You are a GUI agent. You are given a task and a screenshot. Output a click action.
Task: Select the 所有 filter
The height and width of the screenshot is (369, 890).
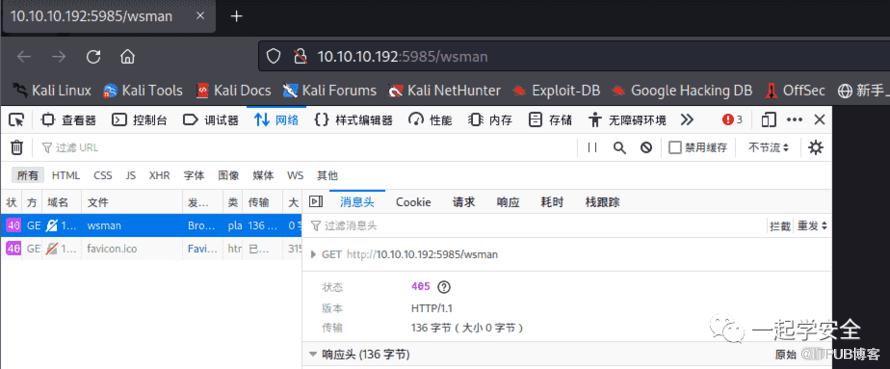point(27,175)
